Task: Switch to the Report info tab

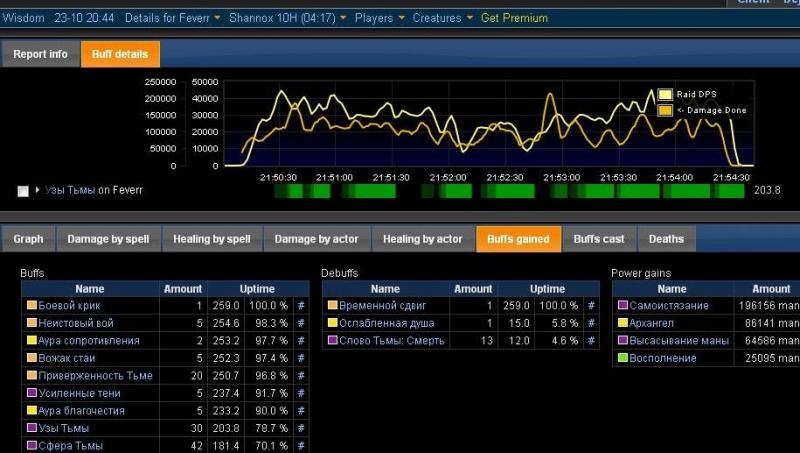Action: pyautogui.click(x=40, y=54)
